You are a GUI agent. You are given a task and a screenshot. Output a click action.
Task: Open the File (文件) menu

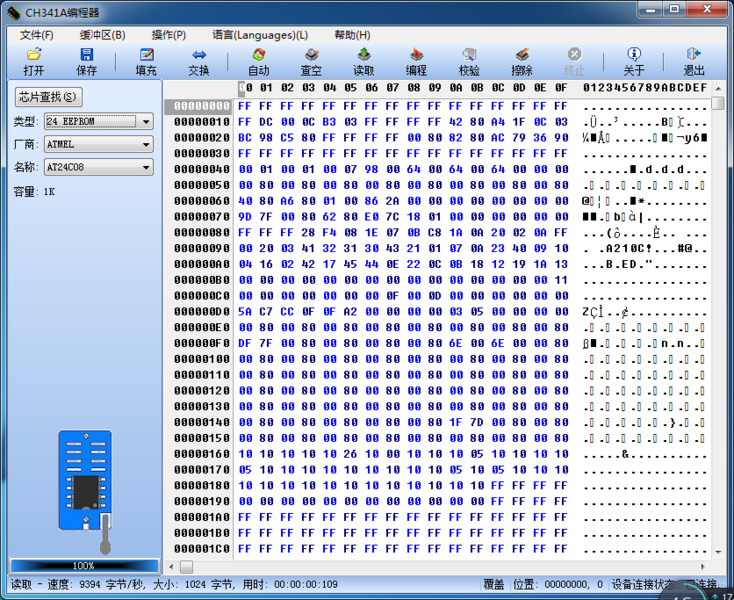[36, 35]
